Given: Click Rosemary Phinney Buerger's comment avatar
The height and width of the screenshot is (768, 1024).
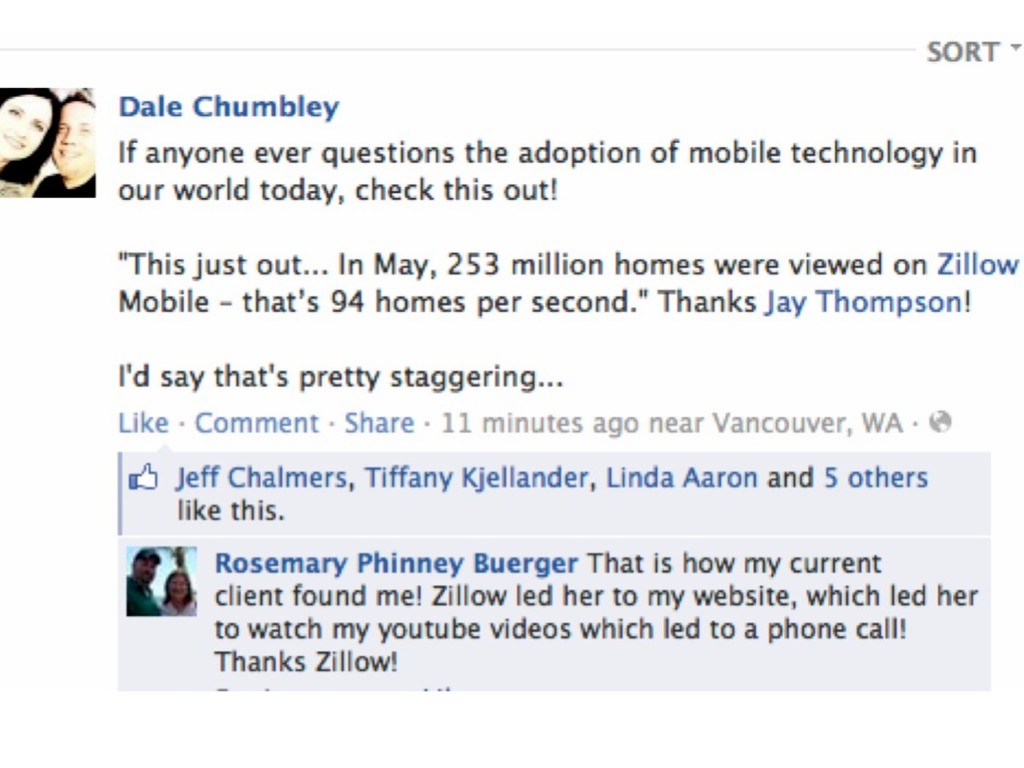Looking at the screenshot, I should tap(161, 582).
